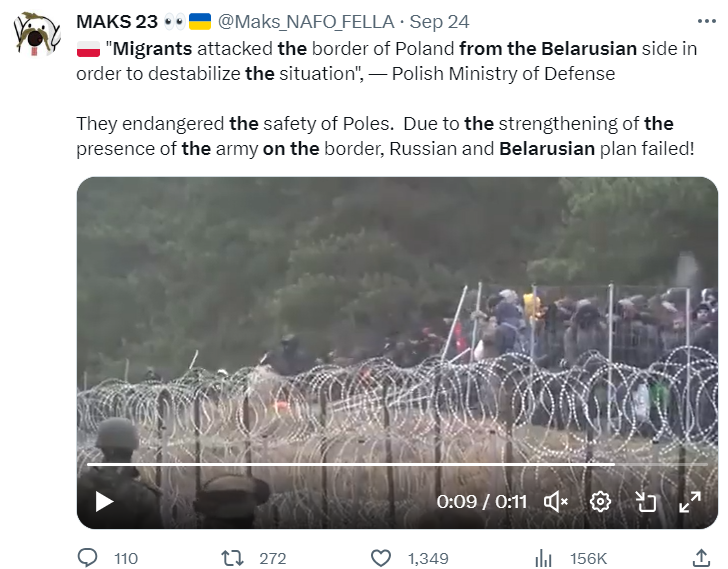Share the tweet via share icon
Viewport: 728px width, 569px height.
702,558
